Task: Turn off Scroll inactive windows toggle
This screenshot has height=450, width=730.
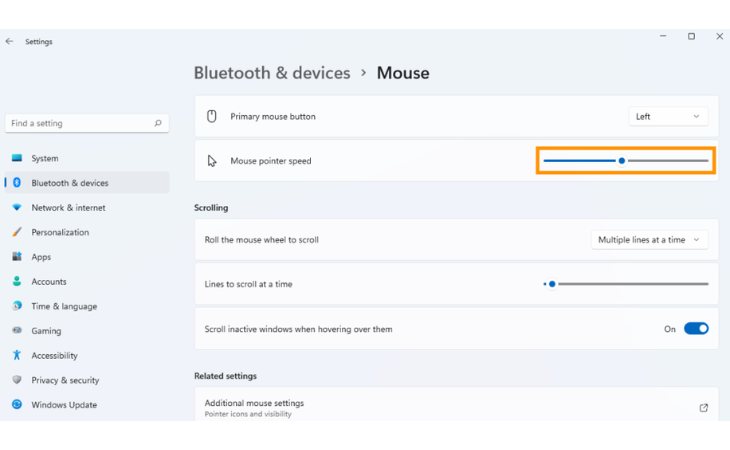Action: tap(696, 328)
